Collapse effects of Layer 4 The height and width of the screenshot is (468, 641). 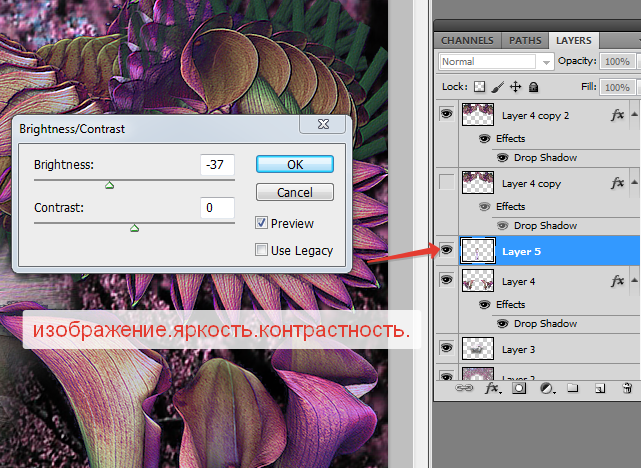(634, 280)
